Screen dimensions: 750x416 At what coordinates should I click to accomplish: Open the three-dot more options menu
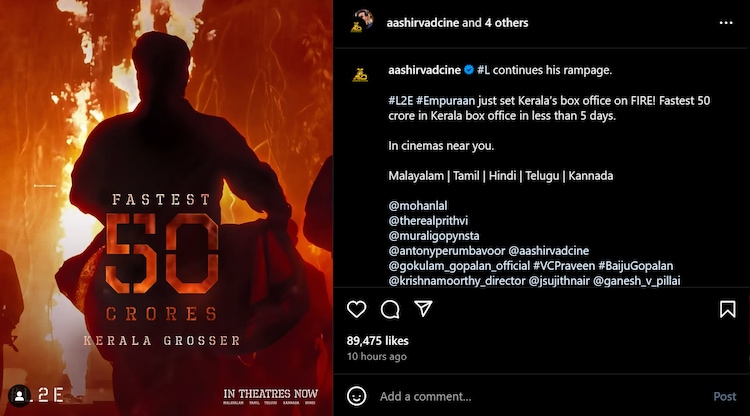tap(726, 23)
